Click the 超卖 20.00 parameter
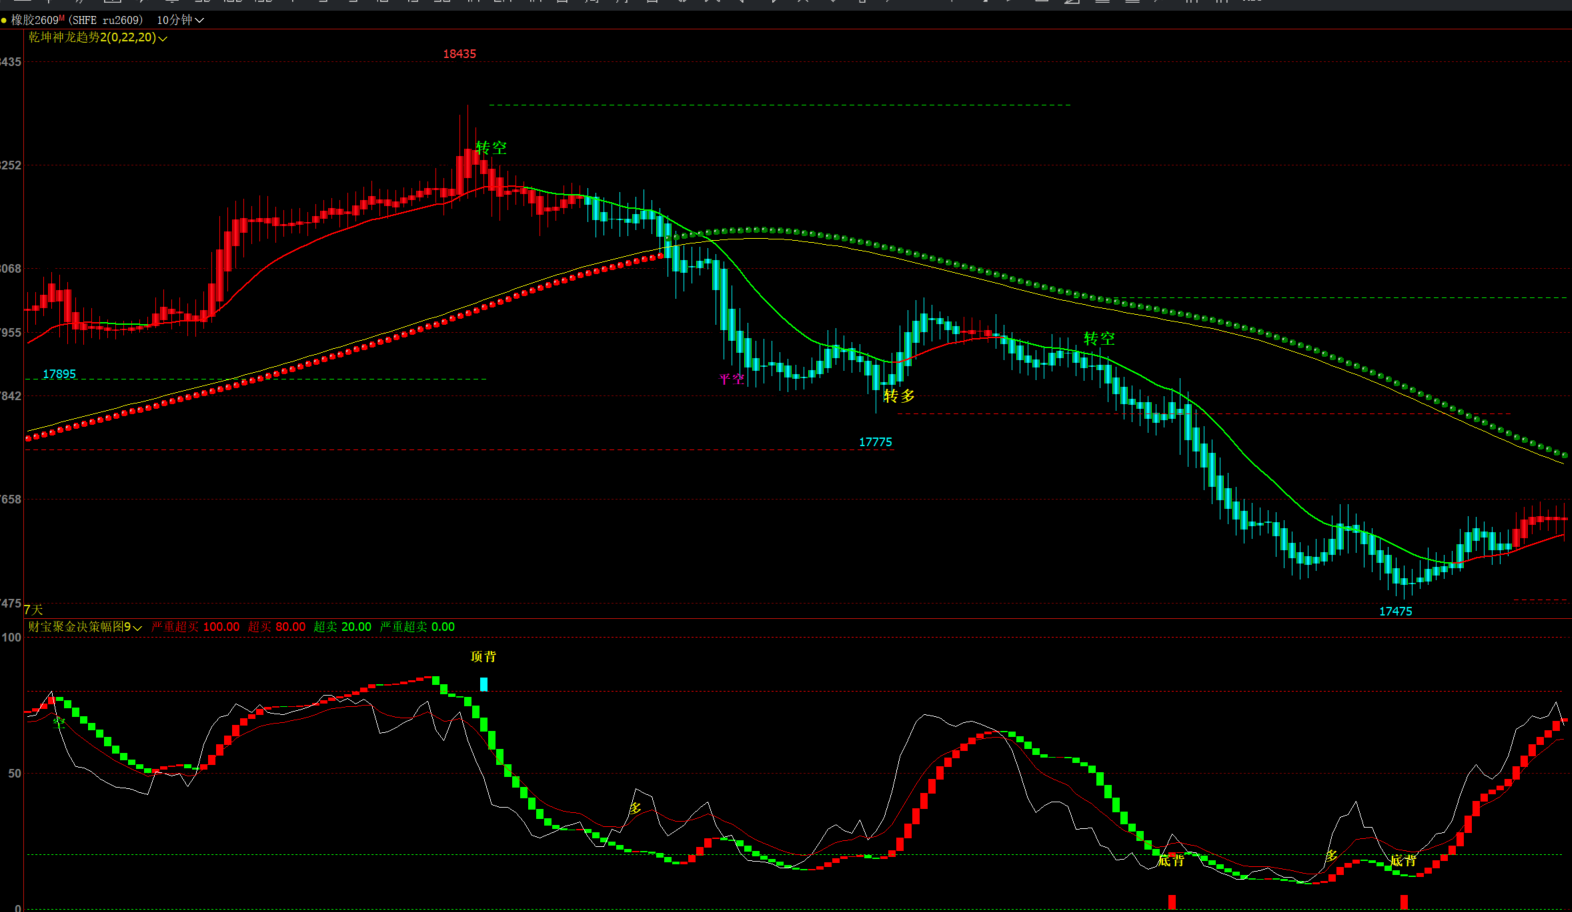1572x912 pixels. pyautogui.click(x=343, y=627)
